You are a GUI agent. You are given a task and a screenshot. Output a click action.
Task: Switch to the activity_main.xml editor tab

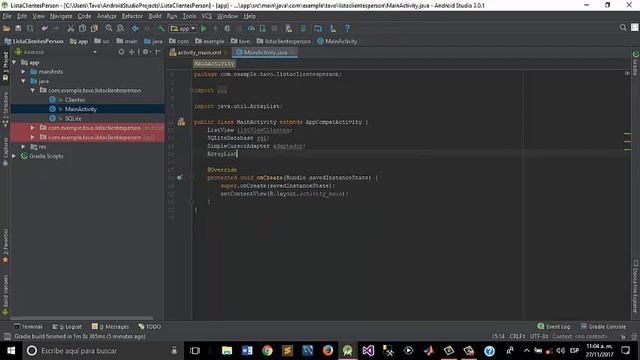coord(199,53)
